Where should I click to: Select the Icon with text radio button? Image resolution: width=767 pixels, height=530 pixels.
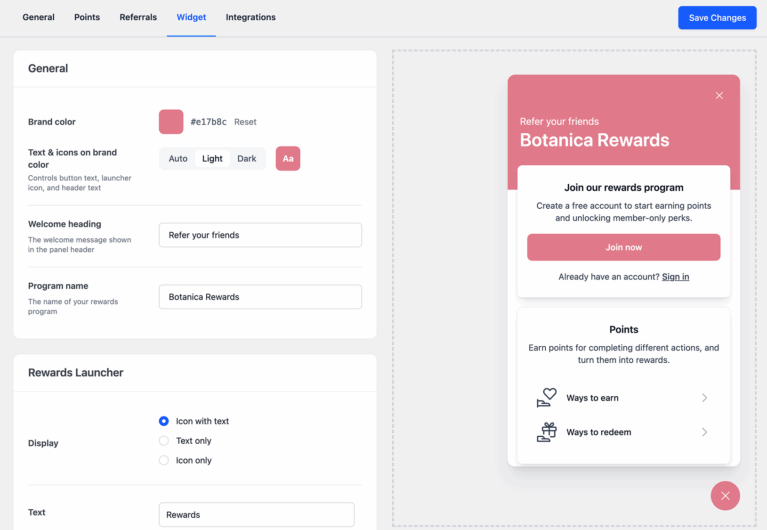[x=164, y=421]
